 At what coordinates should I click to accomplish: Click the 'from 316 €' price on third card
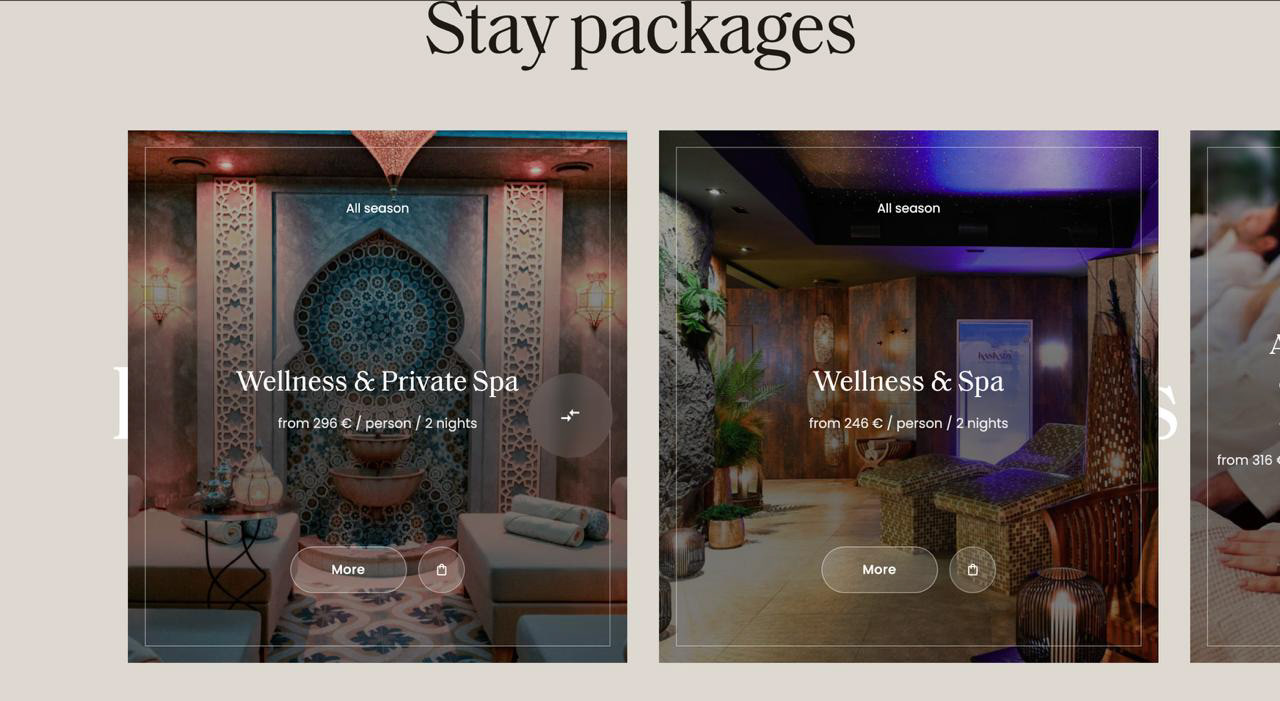(1248, 460)
